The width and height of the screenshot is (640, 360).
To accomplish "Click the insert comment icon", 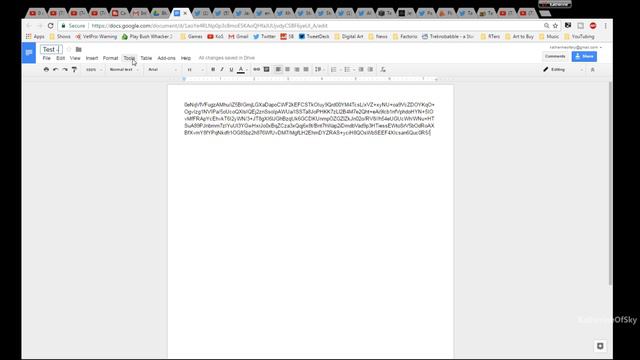I will [267, 70].
